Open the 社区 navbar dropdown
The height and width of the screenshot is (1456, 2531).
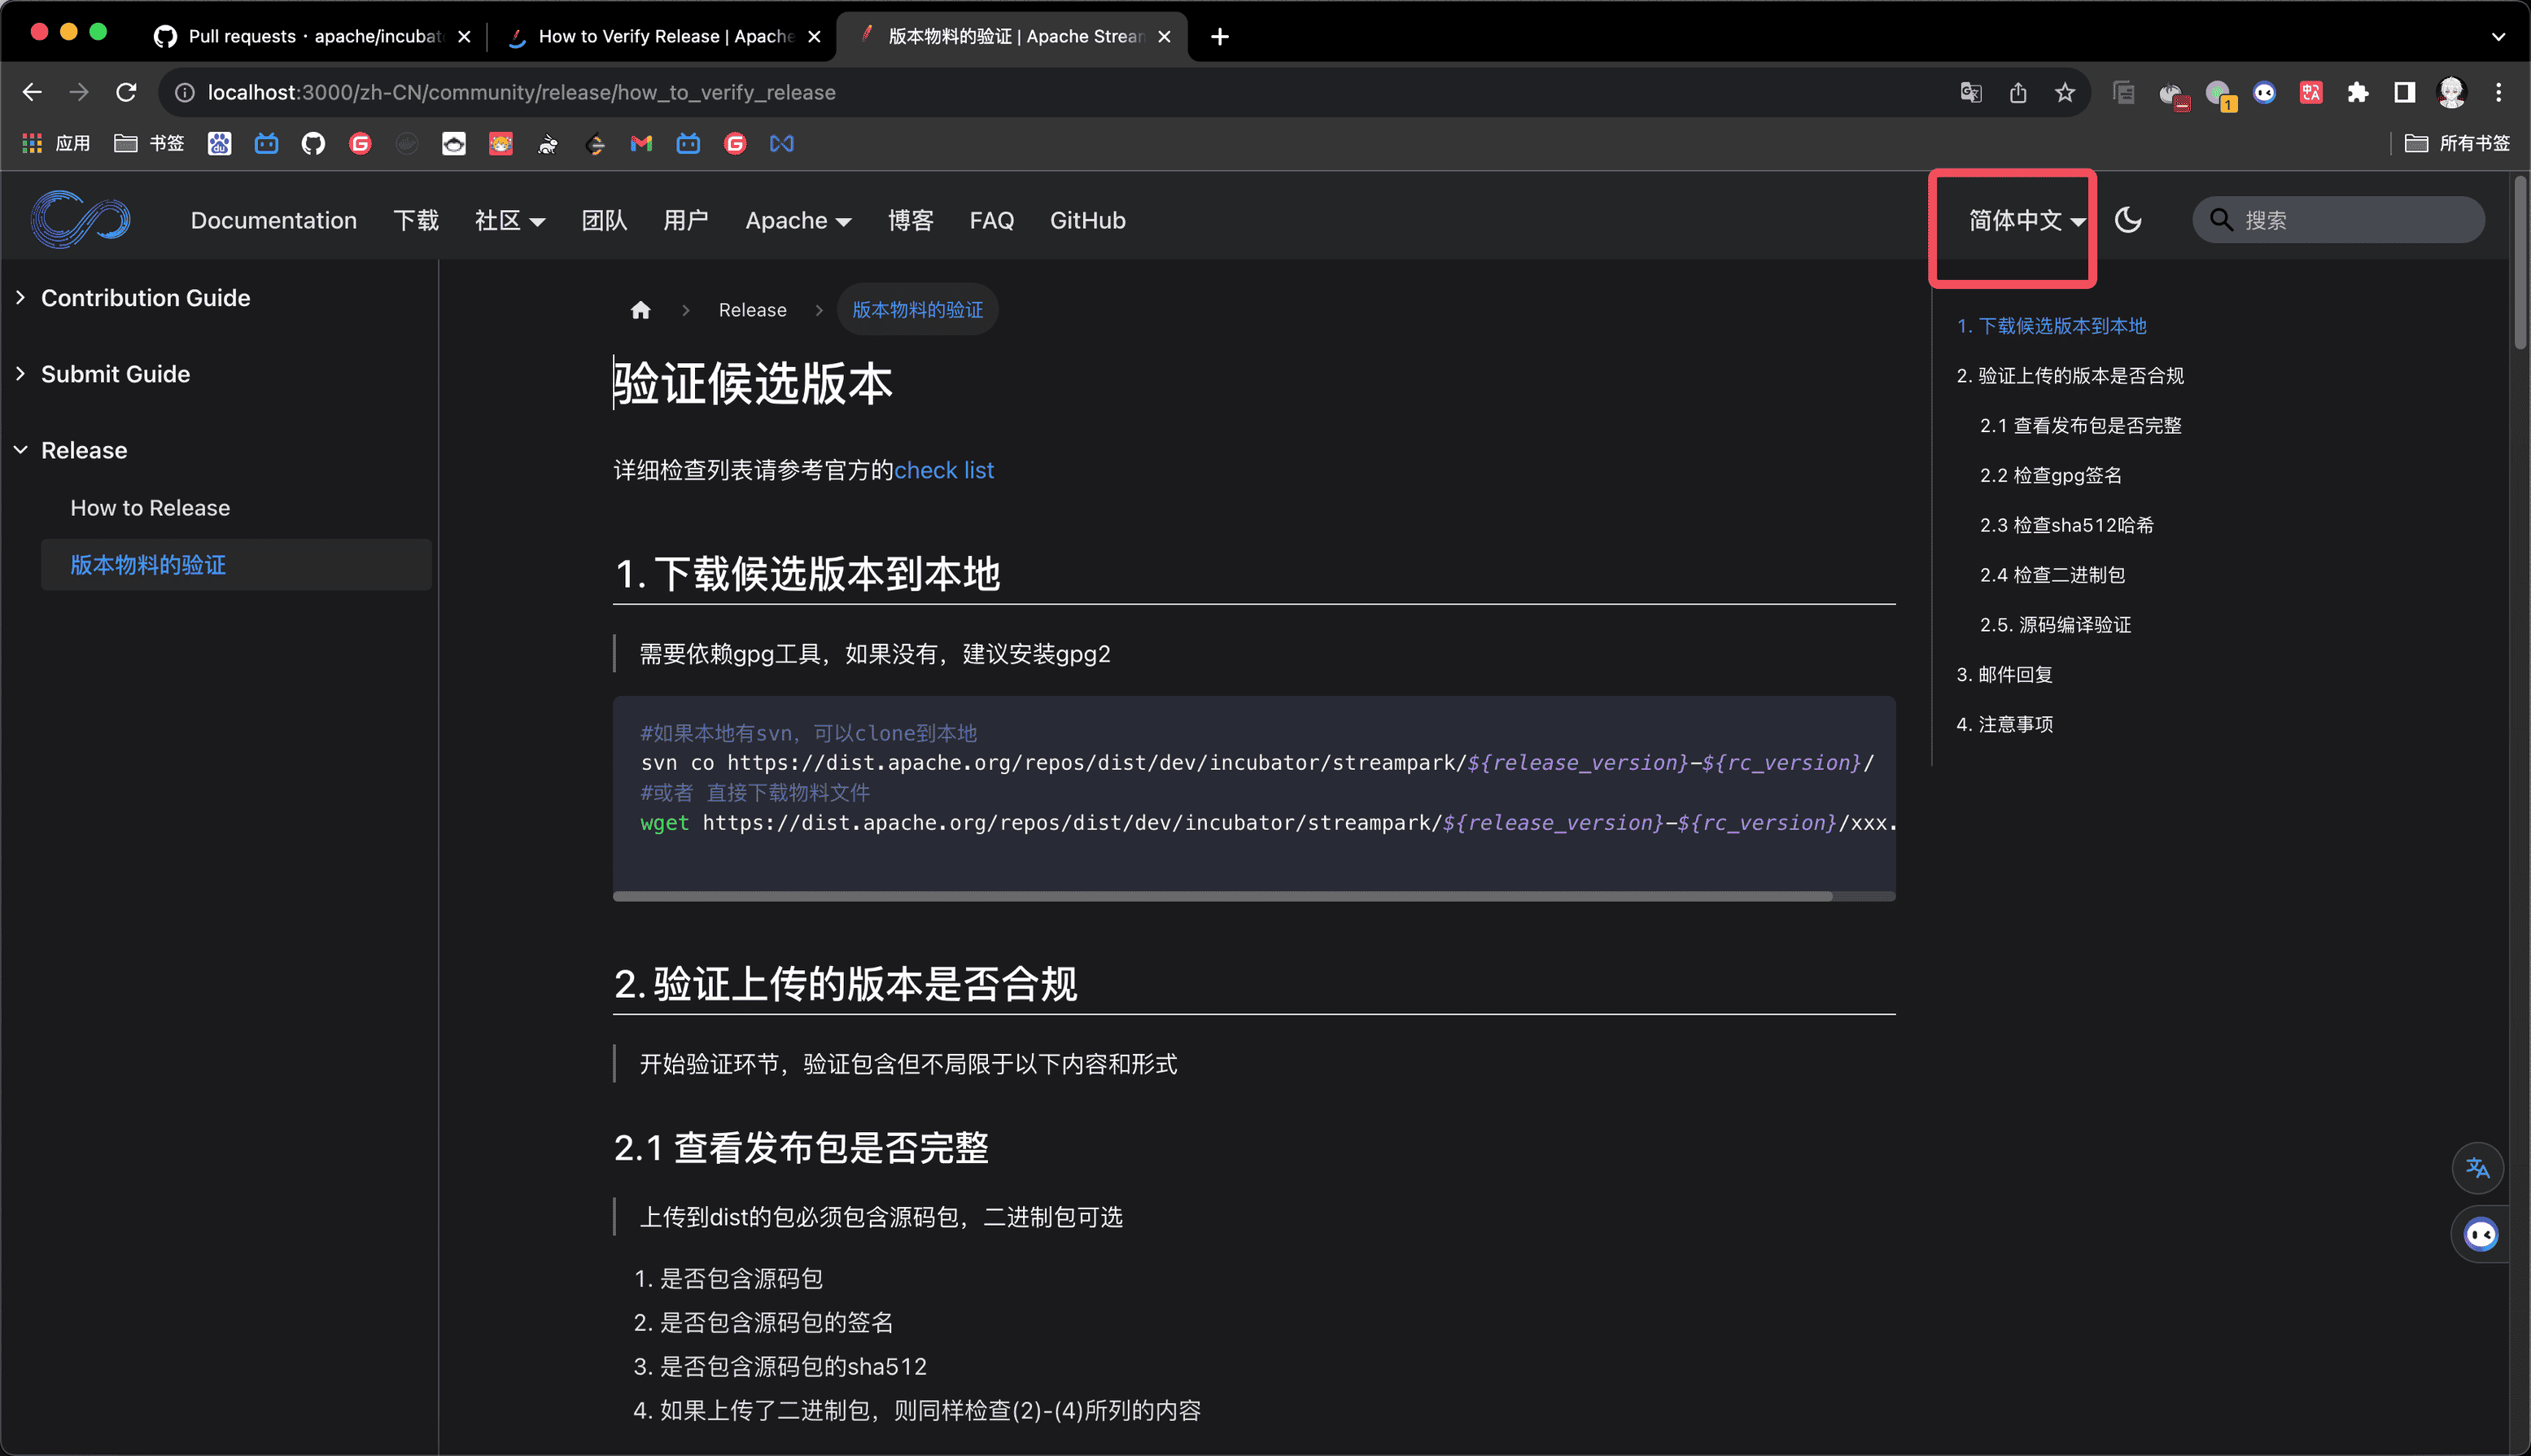pyautogui.click(x=509, y=221)
